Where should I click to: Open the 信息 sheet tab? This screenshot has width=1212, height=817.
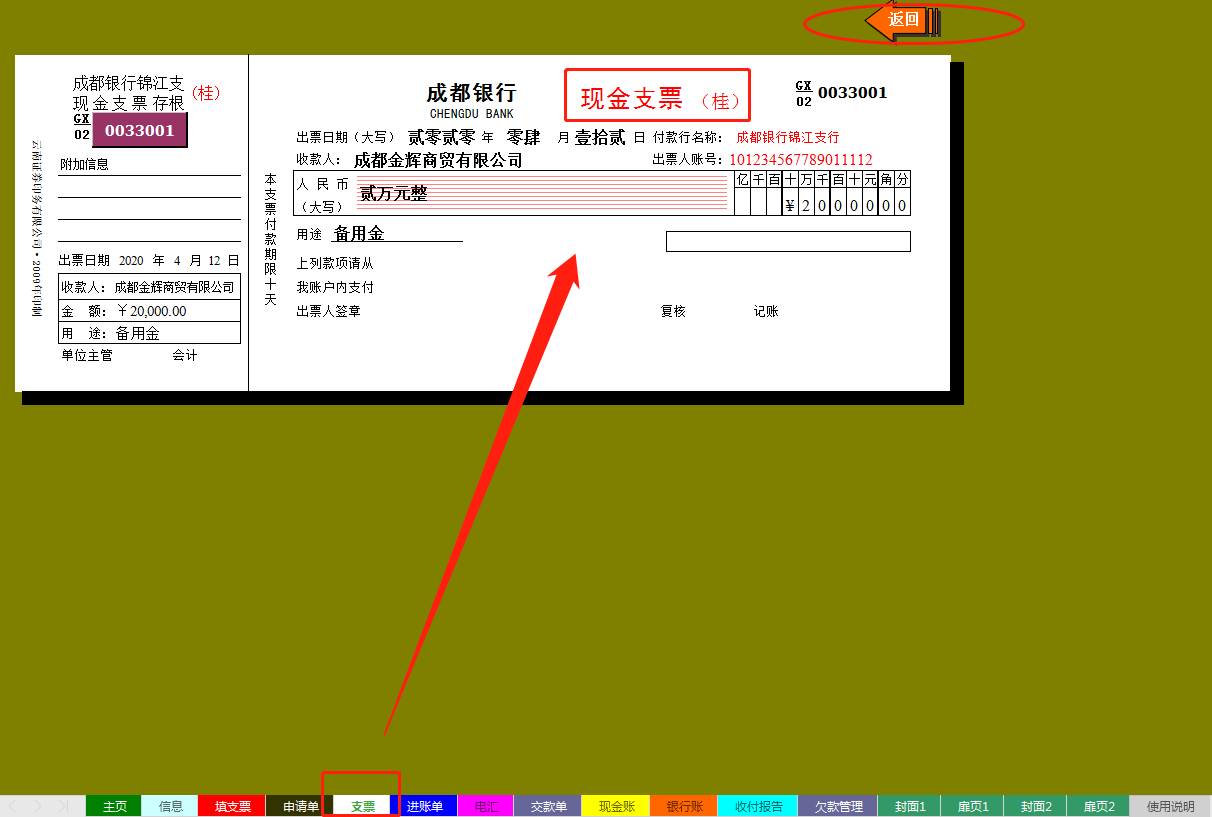point(170,806)
